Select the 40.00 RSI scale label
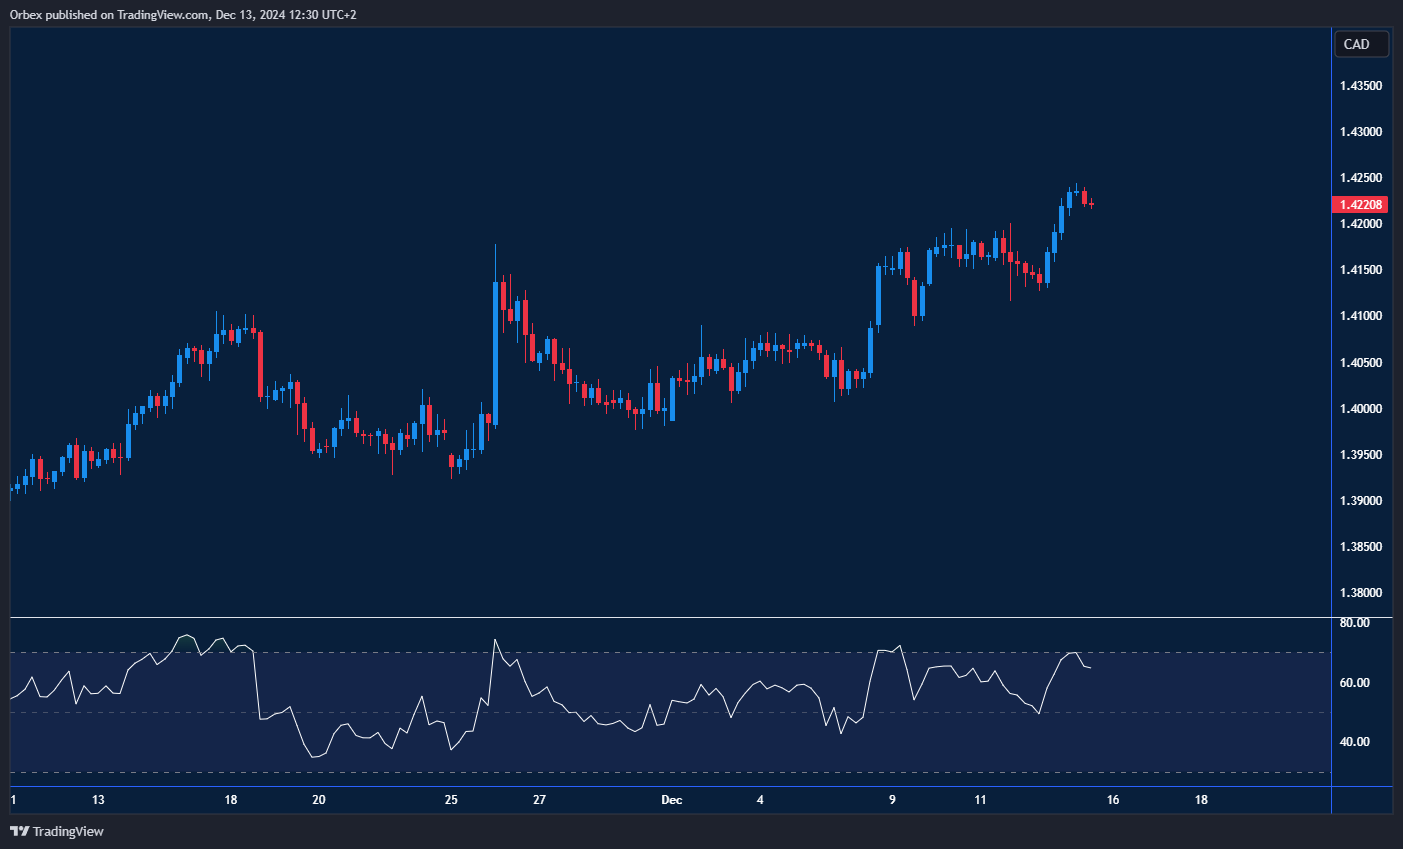Viewport: 1403px width, 849px height. [x=1354, y=742]
